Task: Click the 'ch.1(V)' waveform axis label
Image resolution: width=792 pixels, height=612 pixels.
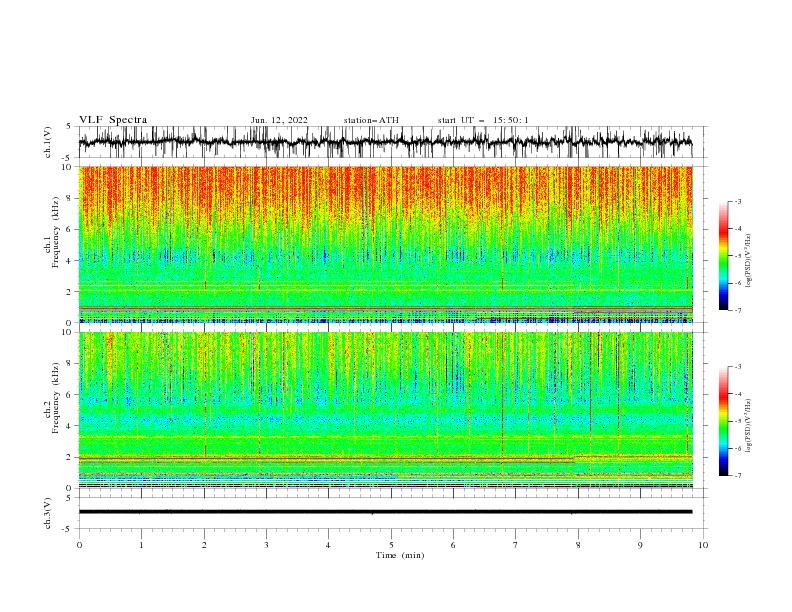Action: 48,142
